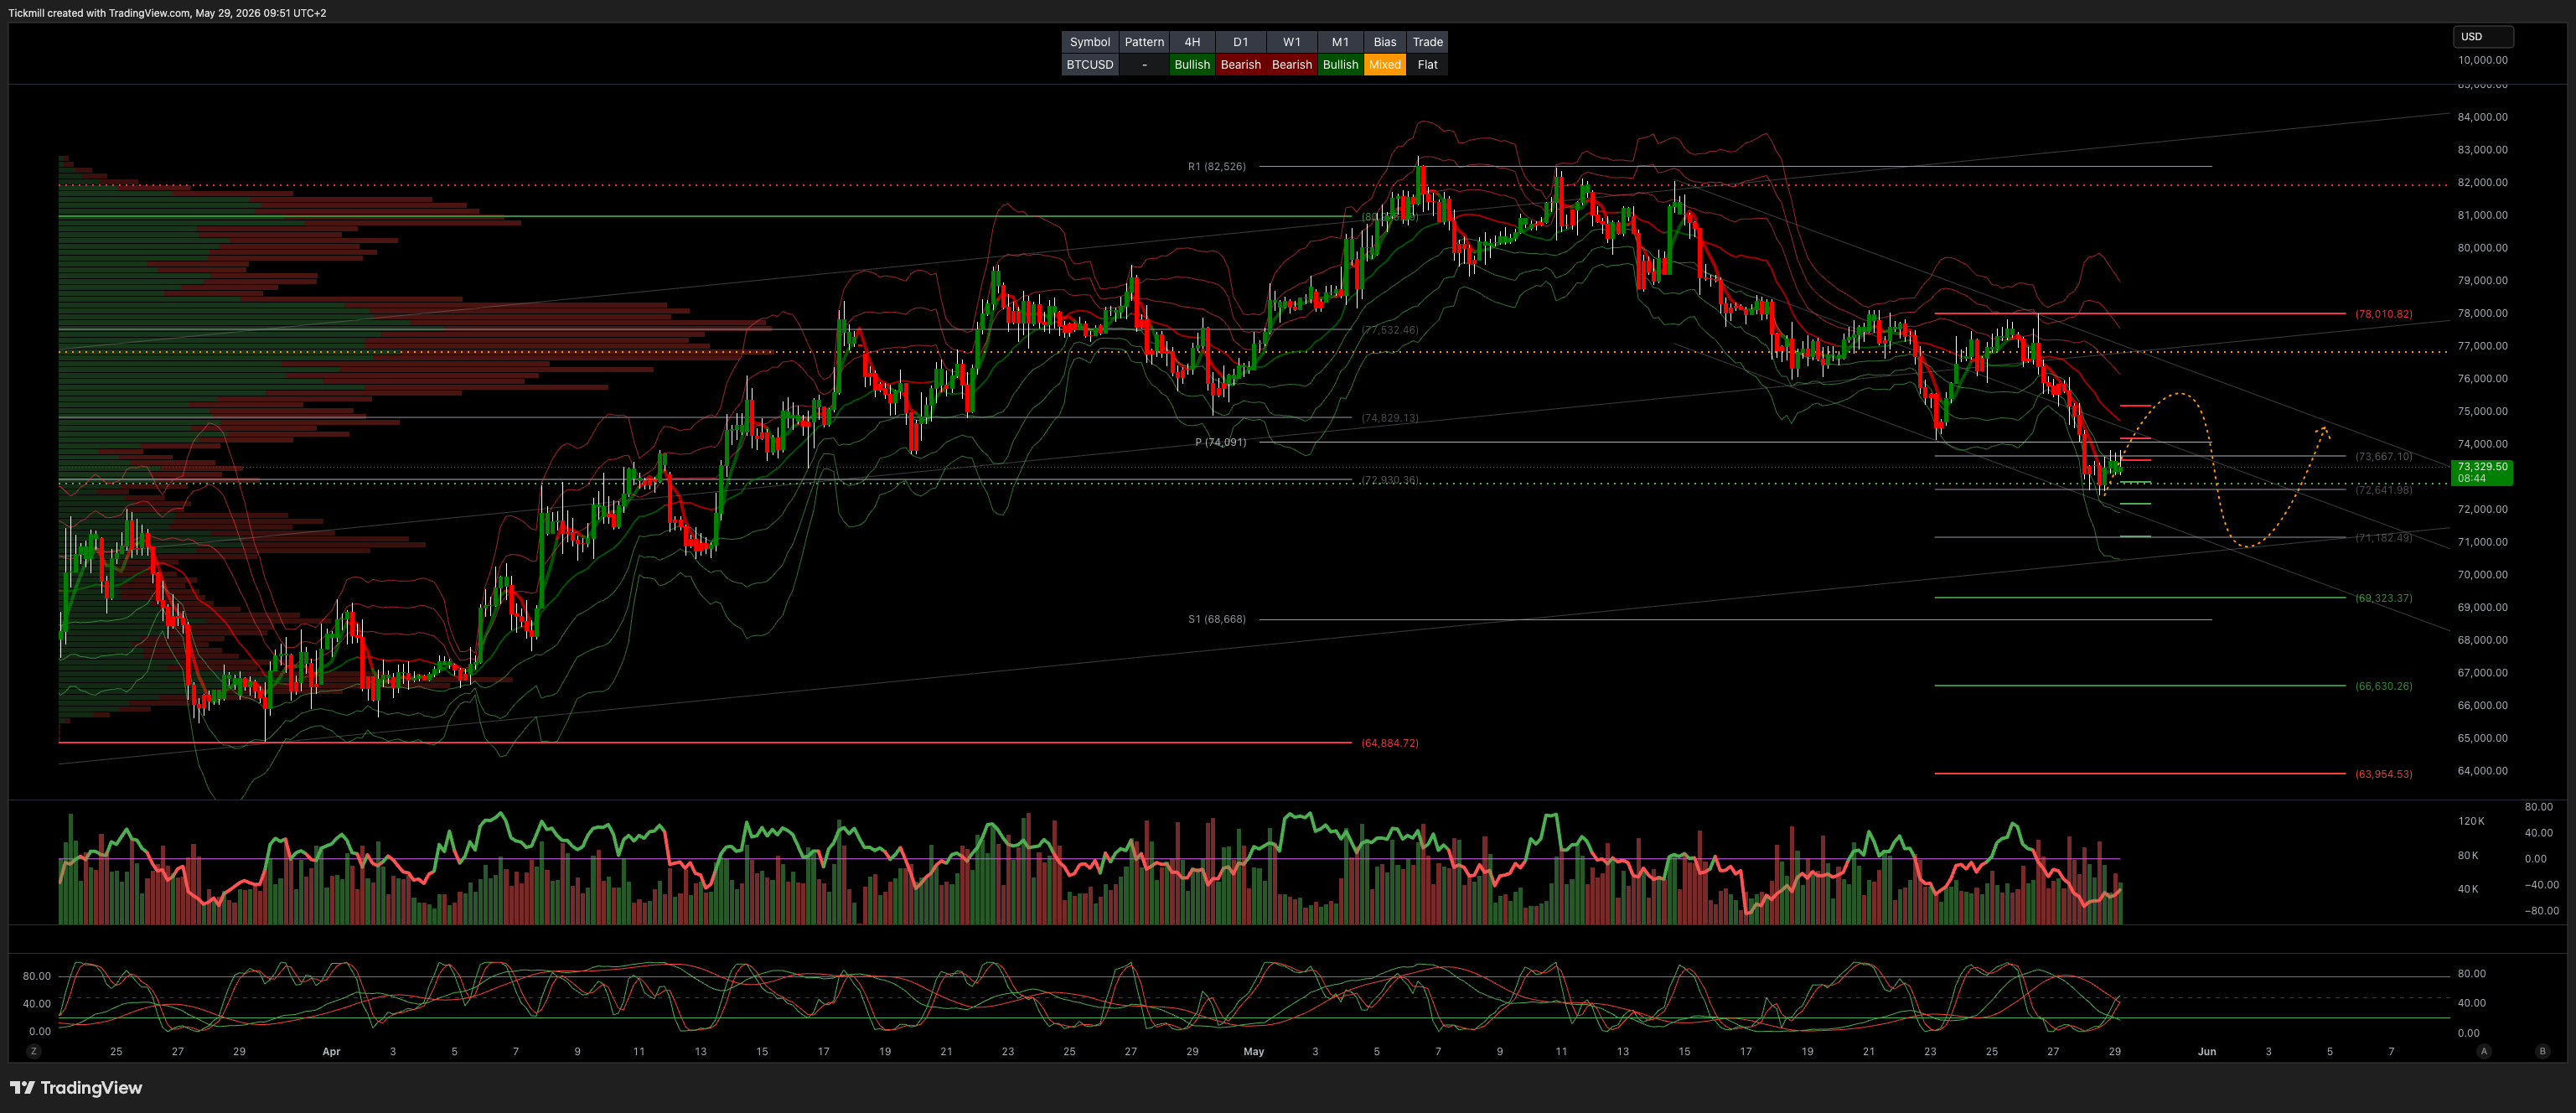
Task: Open the USD currency selector
Action: 2483,36
